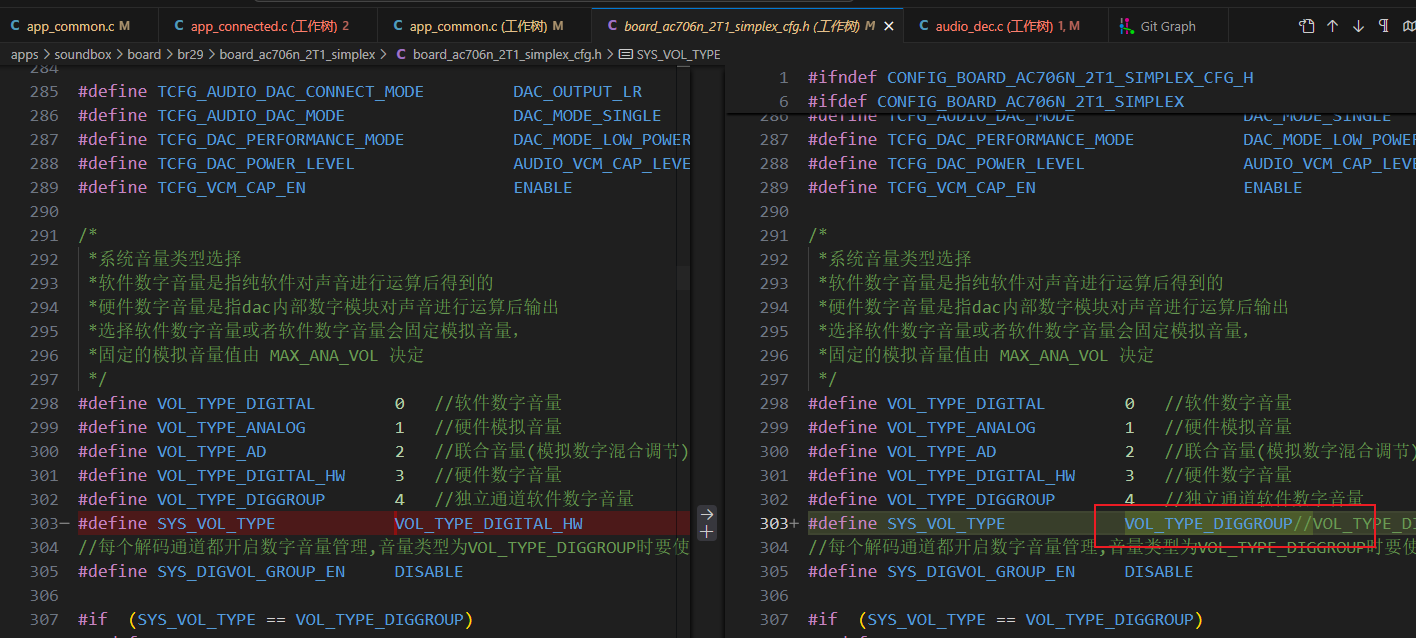Viewport: 1416px width, 638px height.
Task: Click line number 298 in the left pane
Action: tap(44, 403)
